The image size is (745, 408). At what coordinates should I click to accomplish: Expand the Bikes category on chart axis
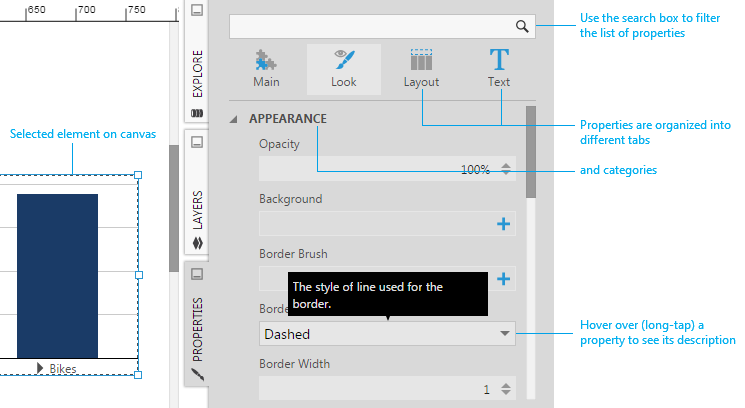40,368
